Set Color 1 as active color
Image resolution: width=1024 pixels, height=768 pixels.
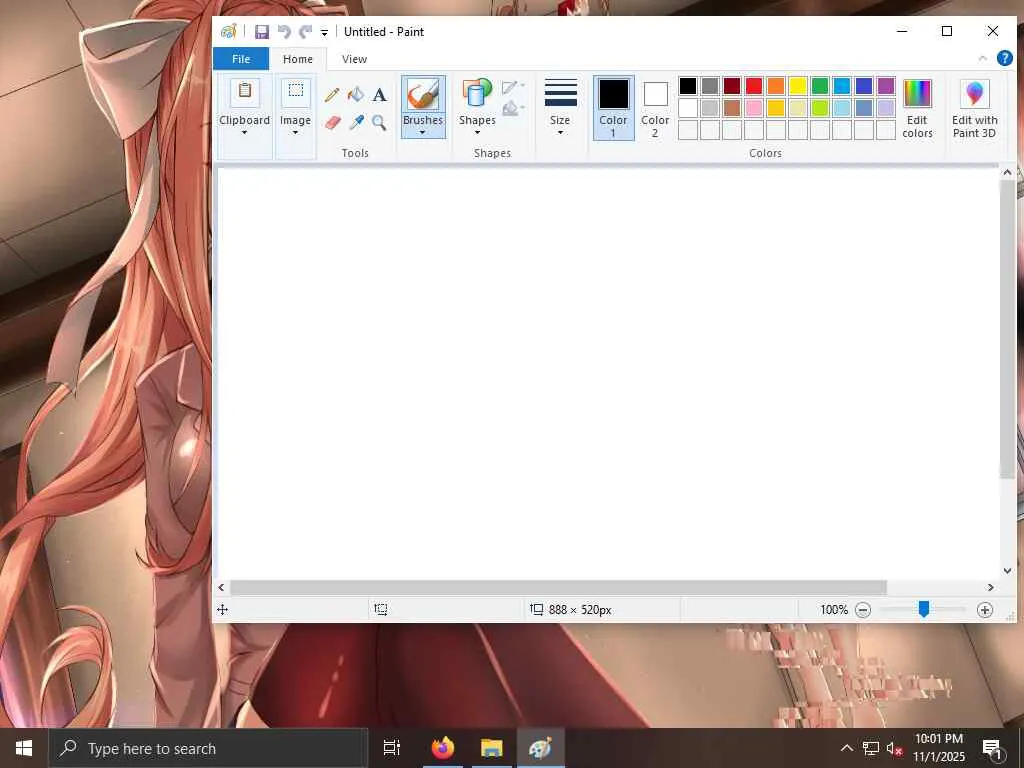click(x=613, y=108)
